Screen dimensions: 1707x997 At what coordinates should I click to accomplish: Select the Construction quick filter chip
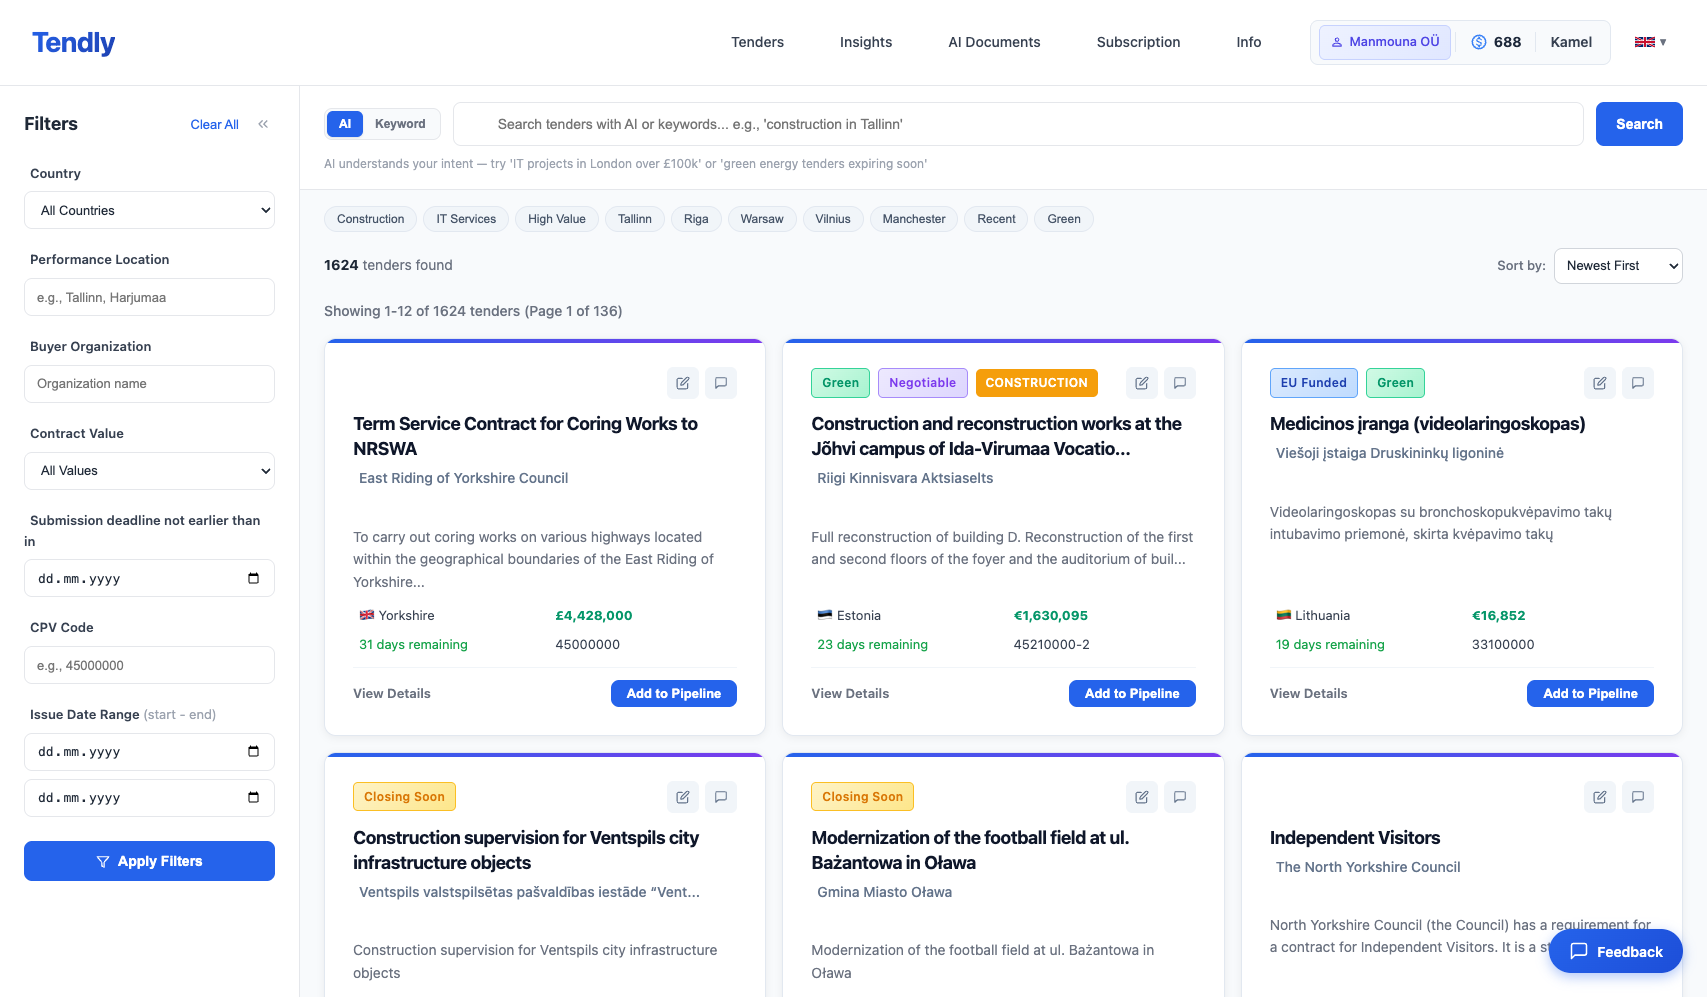pyautogui.click(x=371, y=219)
